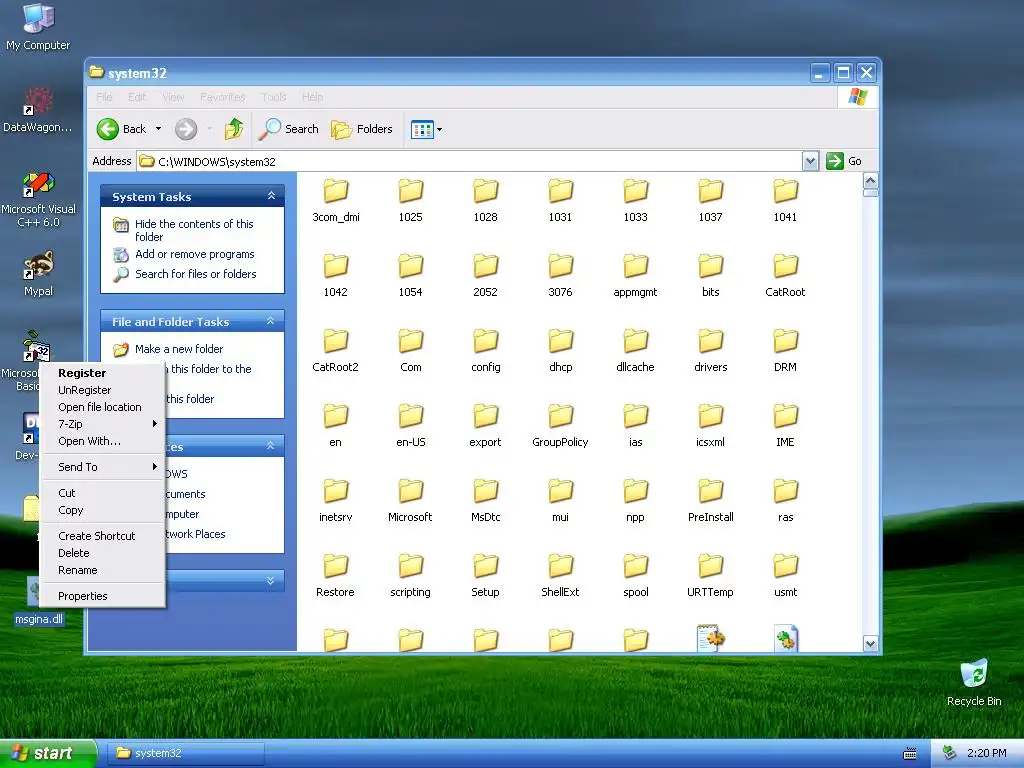Click system32 taskbar button
1024x768 pixels.
187,753
